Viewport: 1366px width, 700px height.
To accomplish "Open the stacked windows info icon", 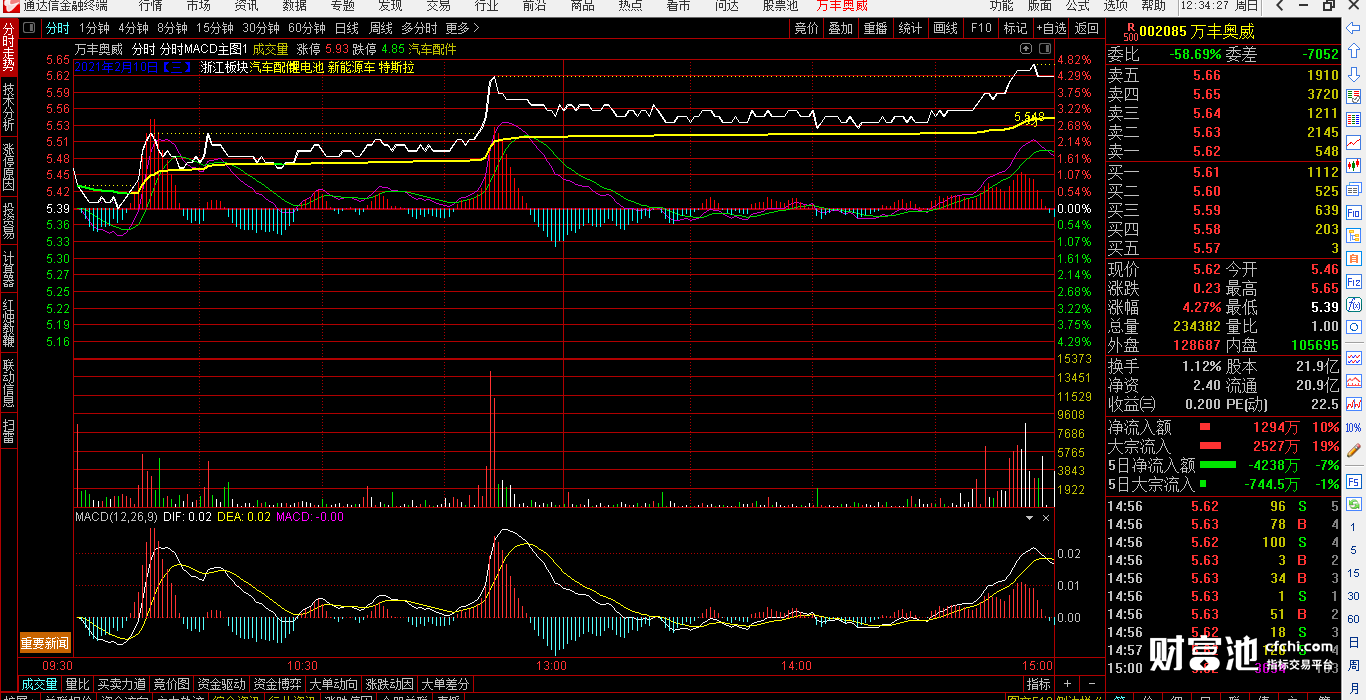I will 1354,189.
